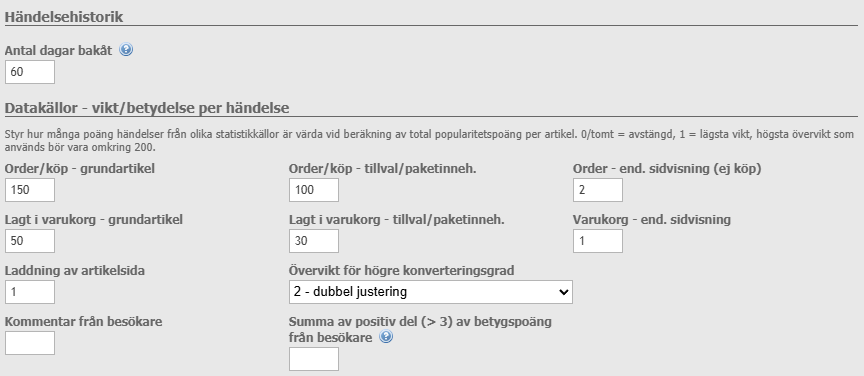Click the Order/köp - grundartikel label

(79, 169)
